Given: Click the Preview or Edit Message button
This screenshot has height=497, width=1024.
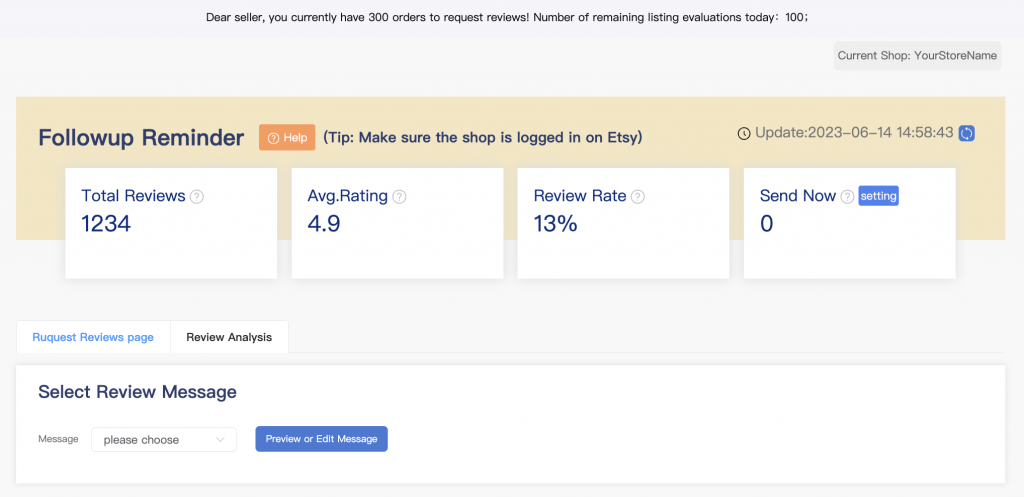Looking at the screenshot, I should point(321,439).
